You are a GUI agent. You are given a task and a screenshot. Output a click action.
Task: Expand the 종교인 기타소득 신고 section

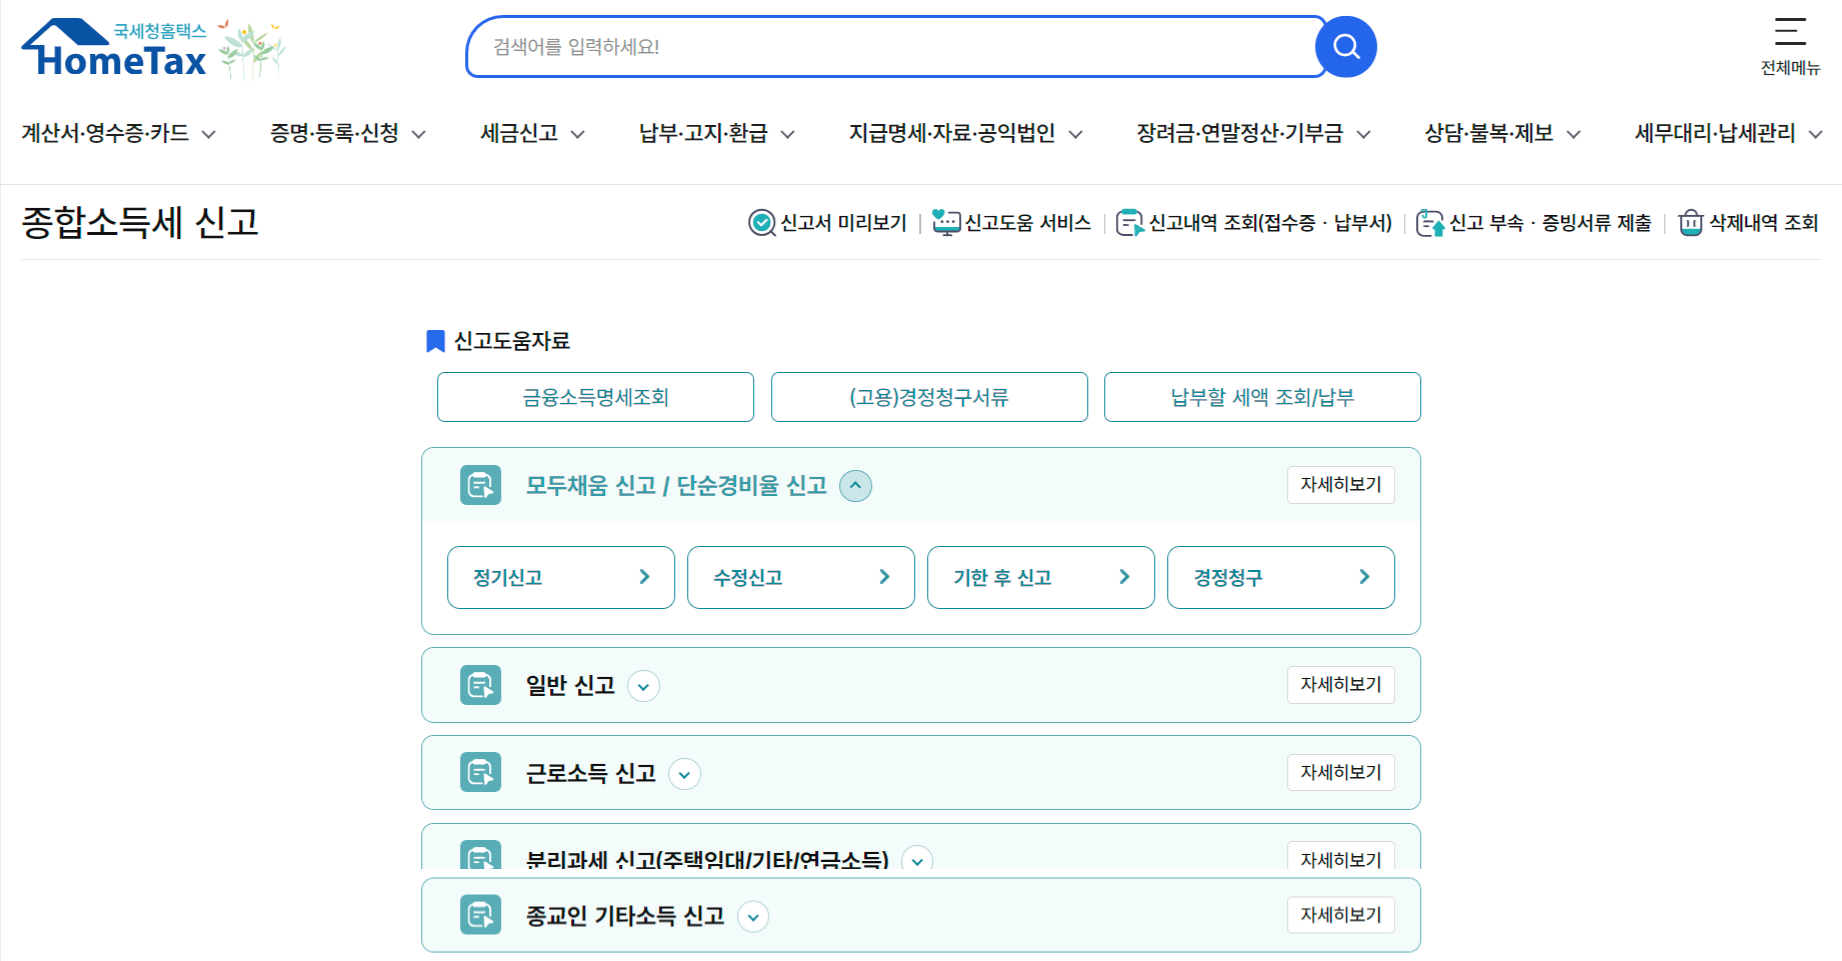pos(754,916)
